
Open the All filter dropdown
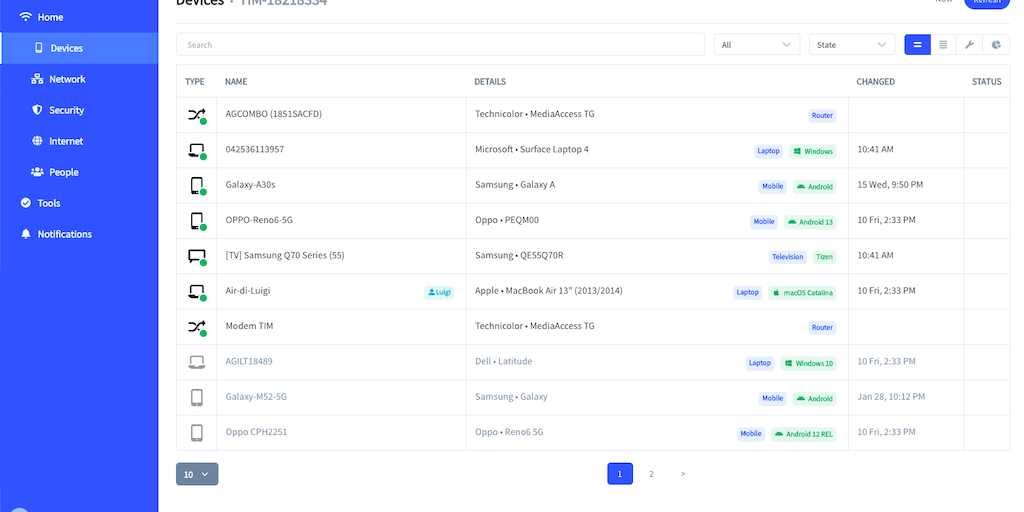pyautogui.click(x=757, y=44)
